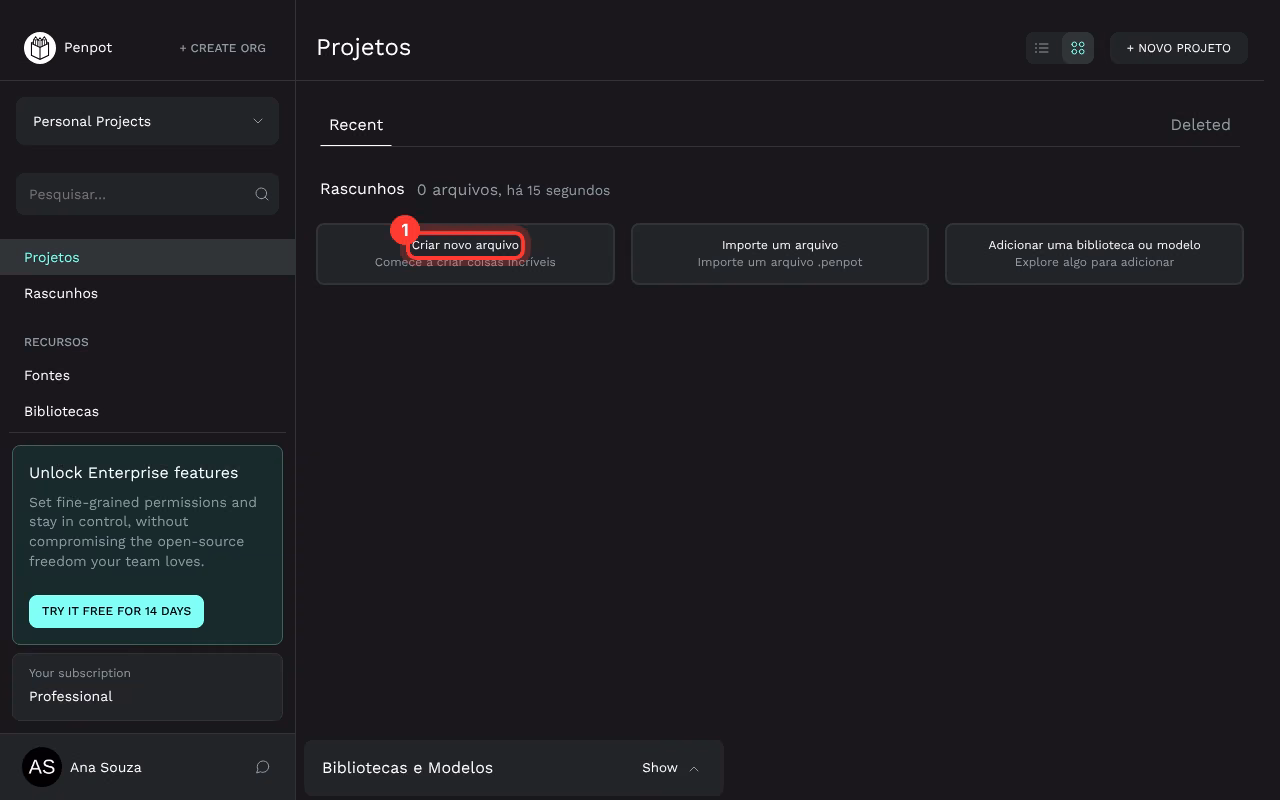Open the Rascunhos project heading
The width and height of the screenshot is (1280, 800).
pyautogui.click(x=362, y=189)
